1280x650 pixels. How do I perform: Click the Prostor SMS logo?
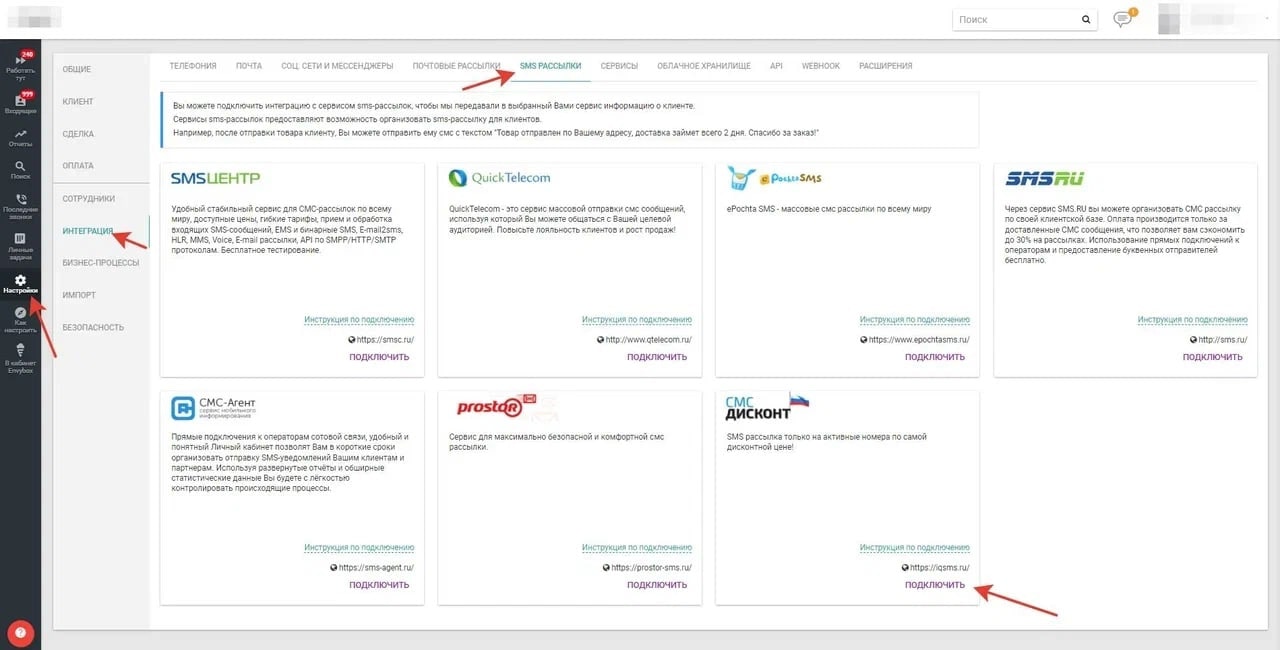point(497,406)
